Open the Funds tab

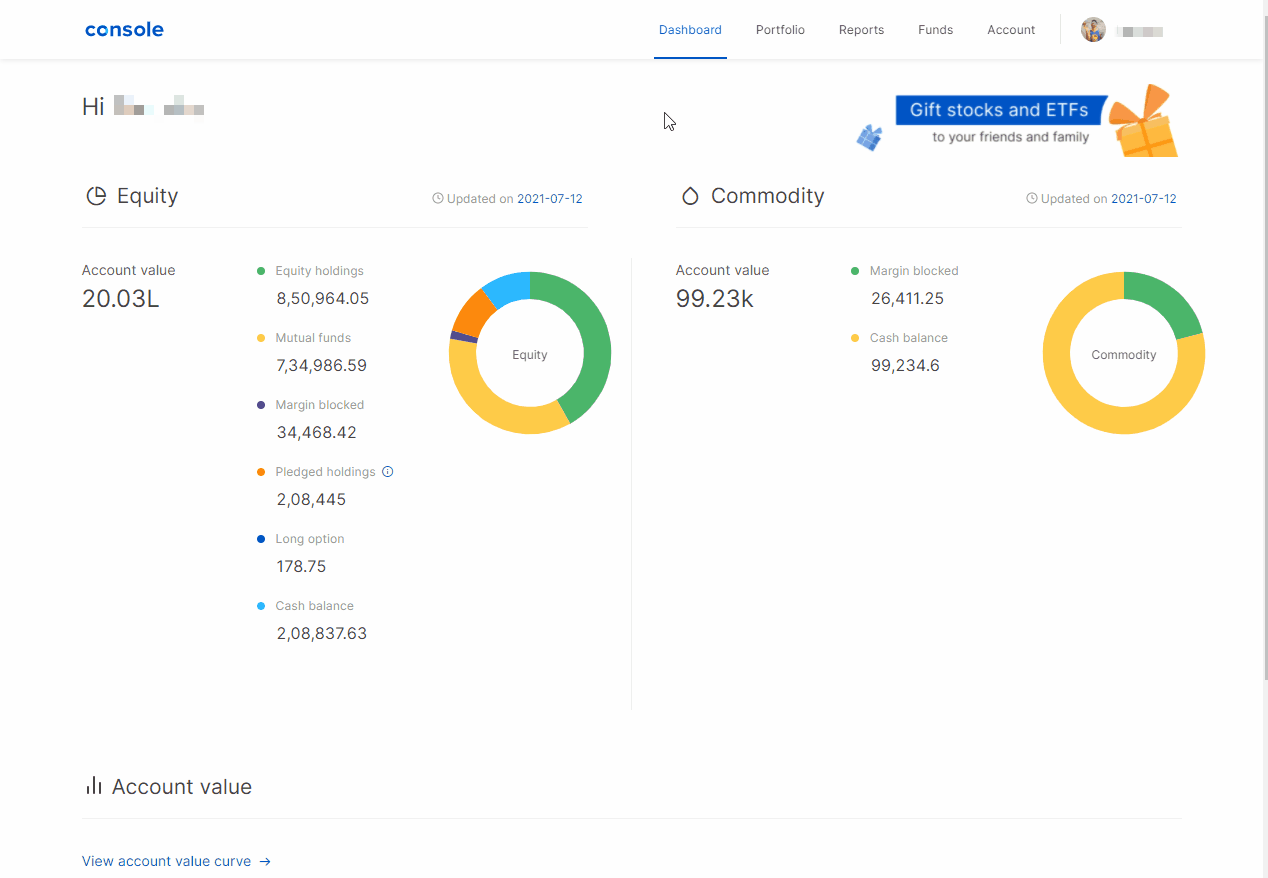tap(935, 30)
